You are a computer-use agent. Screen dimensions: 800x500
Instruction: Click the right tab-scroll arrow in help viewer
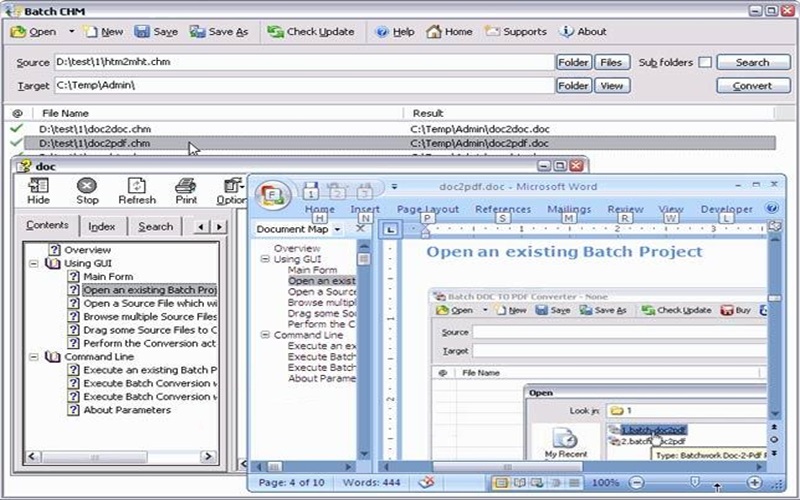pyautogui.click(x=220, y=227)
